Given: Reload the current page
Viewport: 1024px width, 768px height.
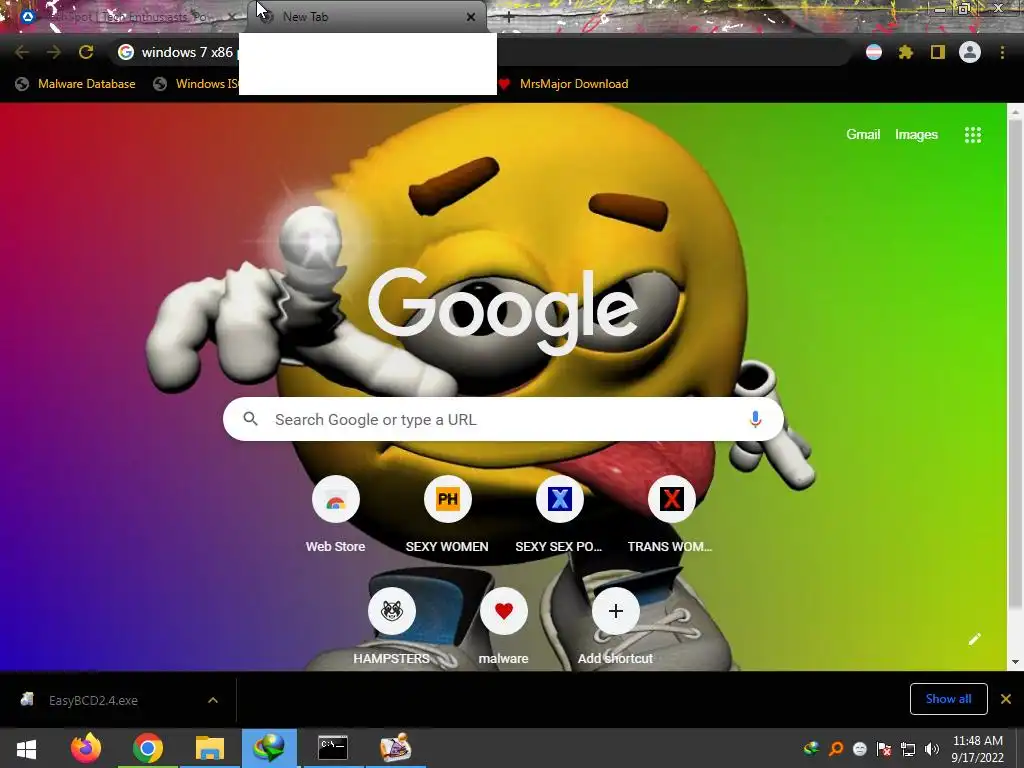Looking at the screenshot, I should click(x=86, y=52).
